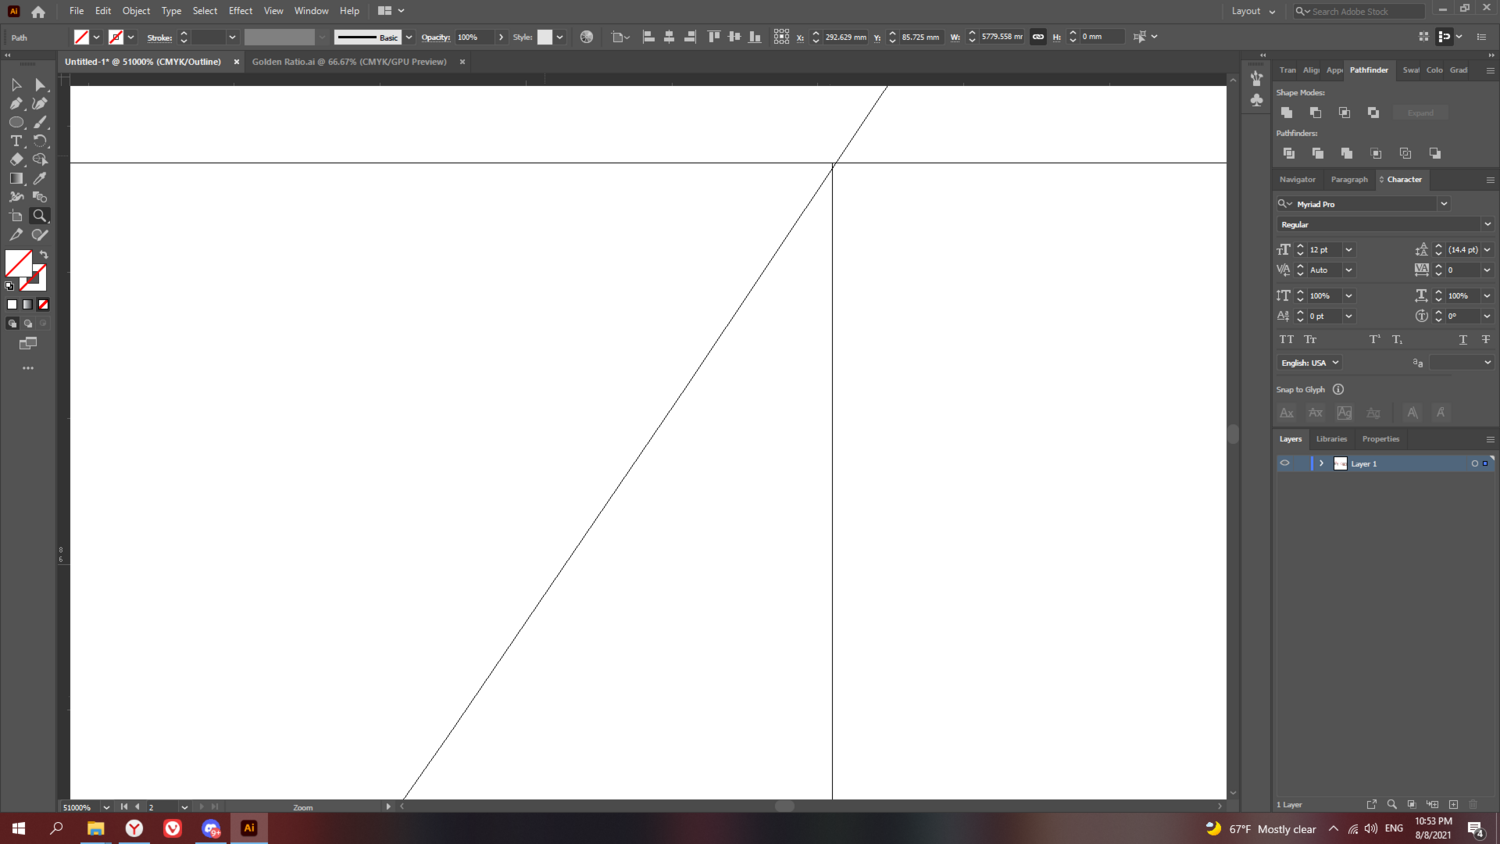Click the Expand button in Pathfinder

click(1420, 113)
